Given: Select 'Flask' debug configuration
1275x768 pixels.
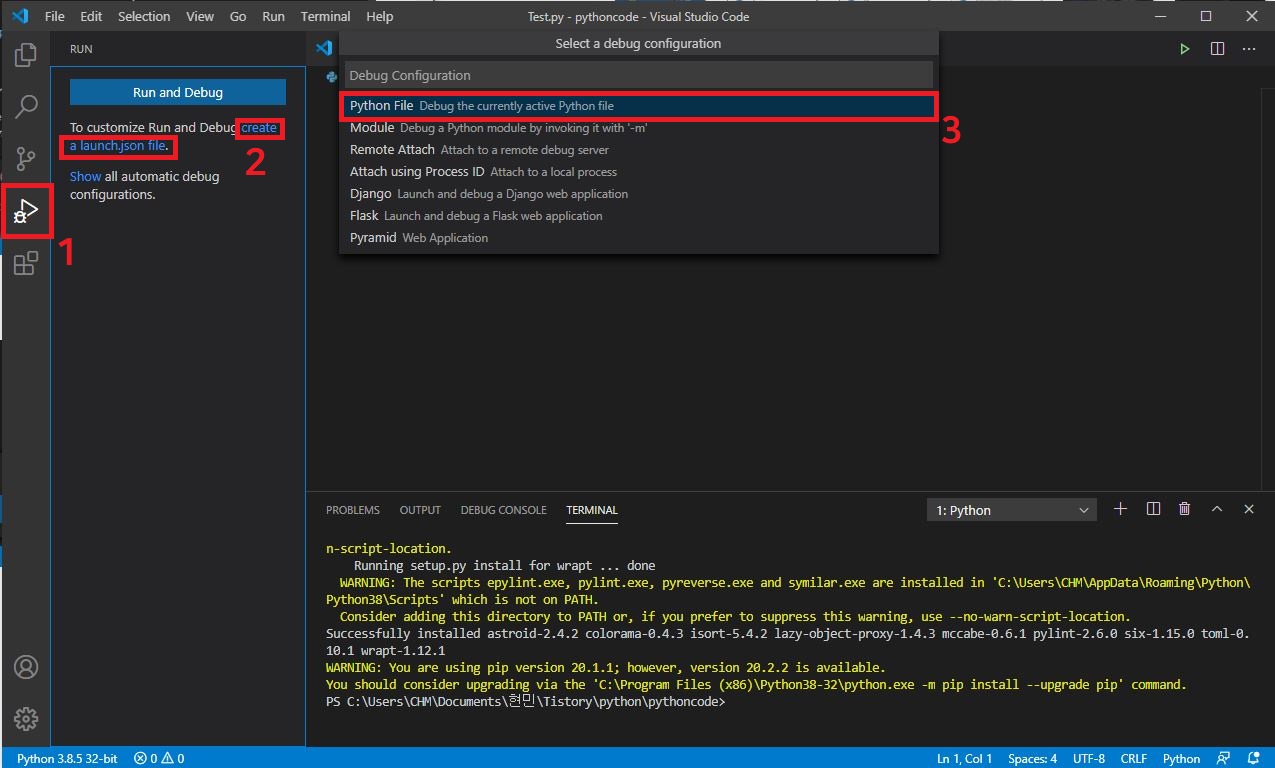Looking at the screenshot, I should 639,216.
